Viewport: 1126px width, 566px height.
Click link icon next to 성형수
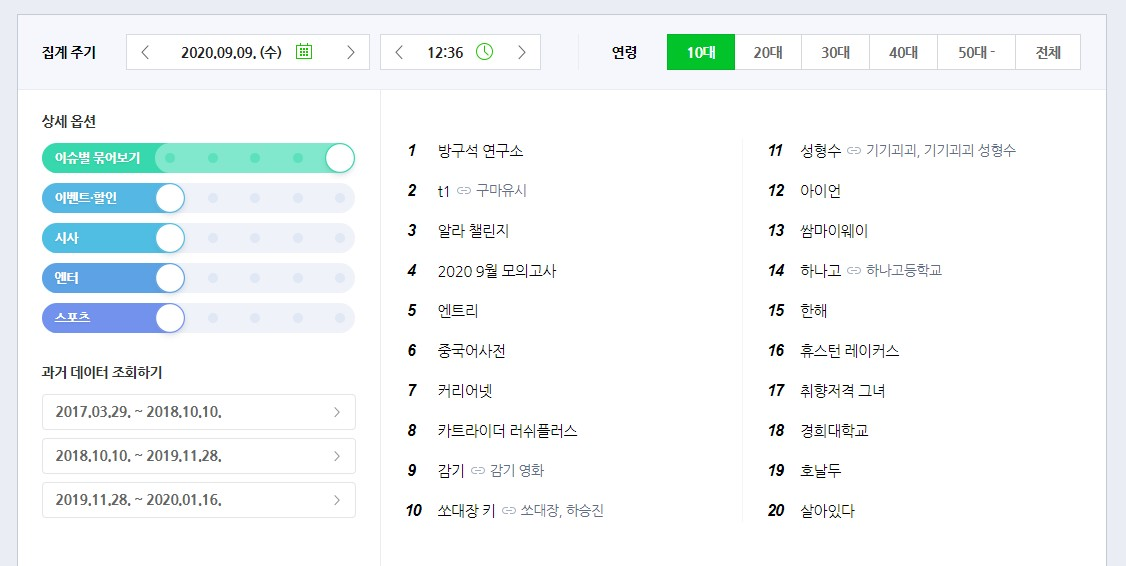point(854,151)
